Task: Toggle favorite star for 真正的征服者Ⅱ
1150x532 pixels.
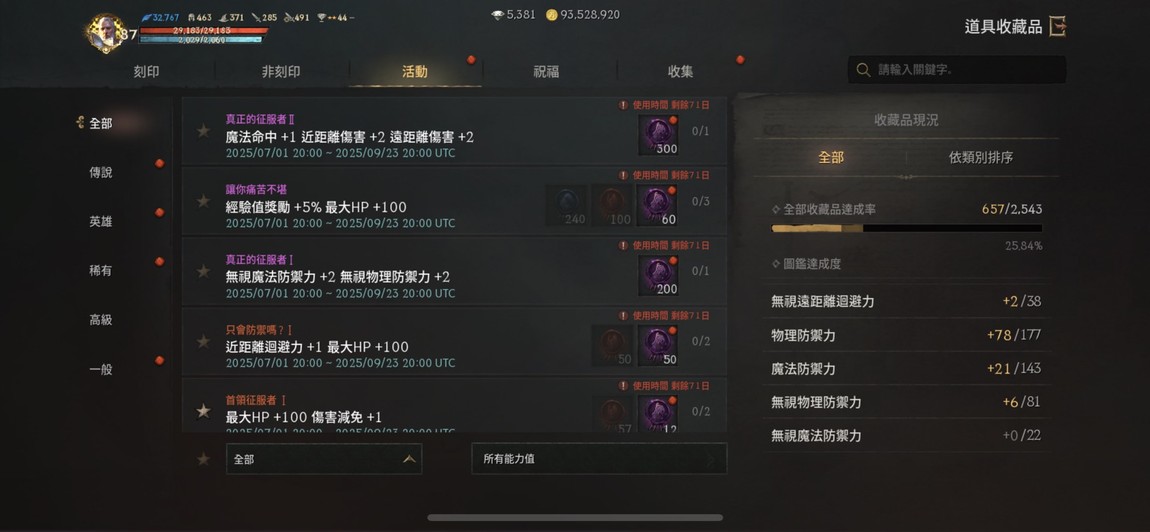Action: pos(203,131)
